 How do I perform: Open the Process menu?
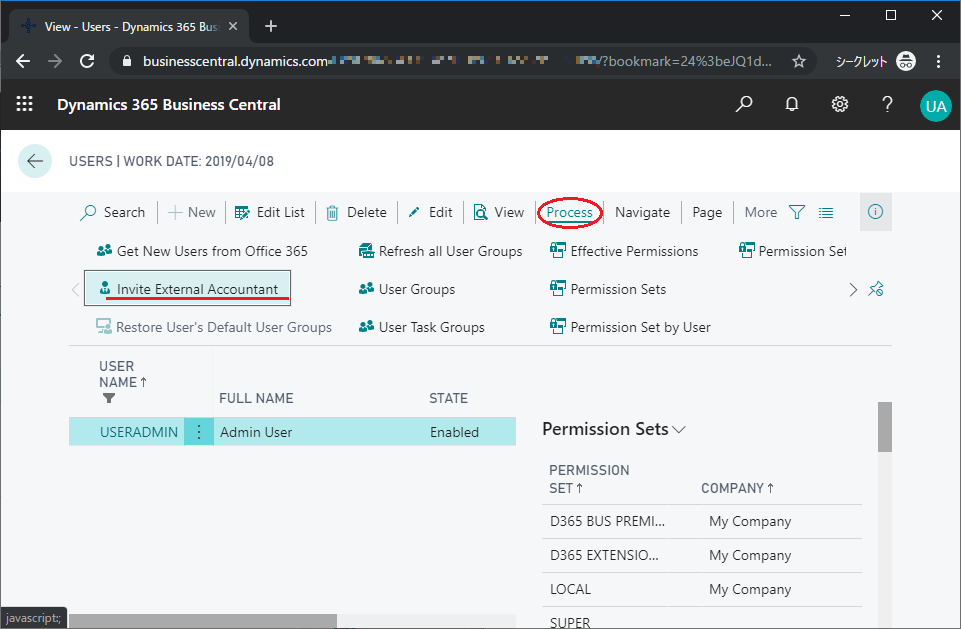pyautogui.click(x=569, y=212)
